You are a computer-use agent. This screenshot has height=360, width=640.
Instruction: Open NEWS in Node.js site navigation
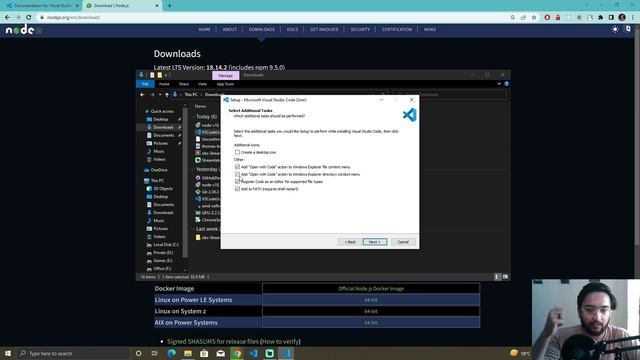coord(430,29)
